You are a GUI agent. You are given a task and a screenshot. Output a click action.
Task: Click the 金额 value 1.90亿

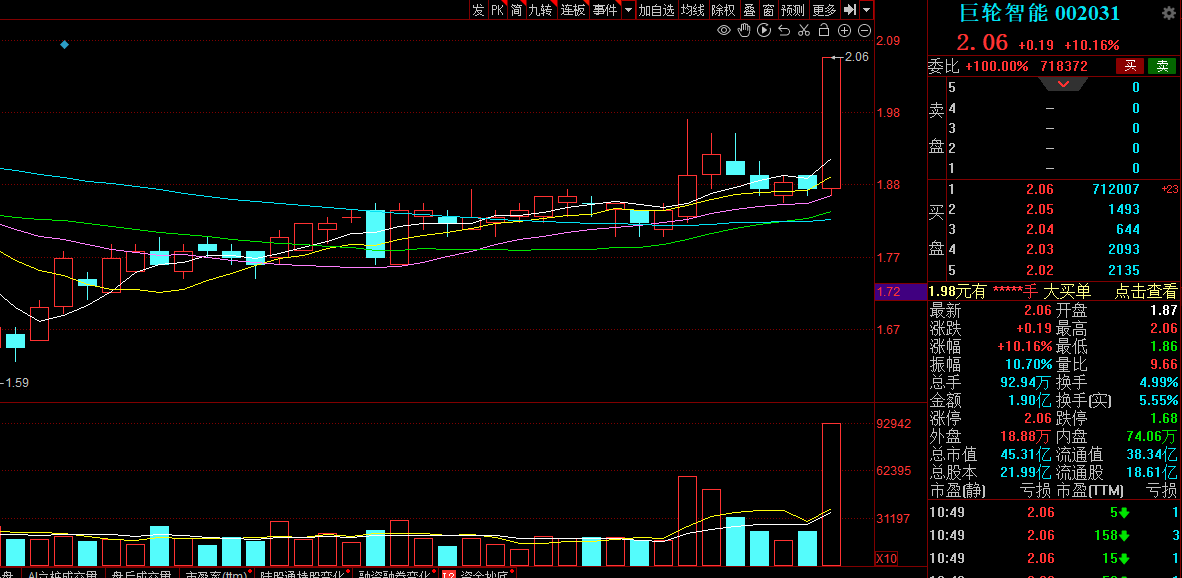[1029, 401]
